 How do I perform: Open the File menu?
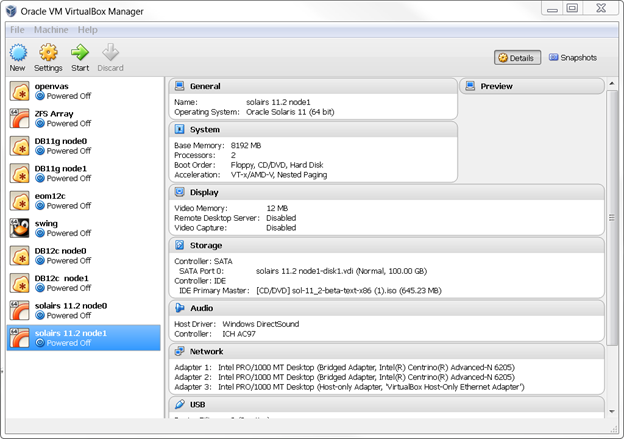pyautogui.click(x=17, y=30)
